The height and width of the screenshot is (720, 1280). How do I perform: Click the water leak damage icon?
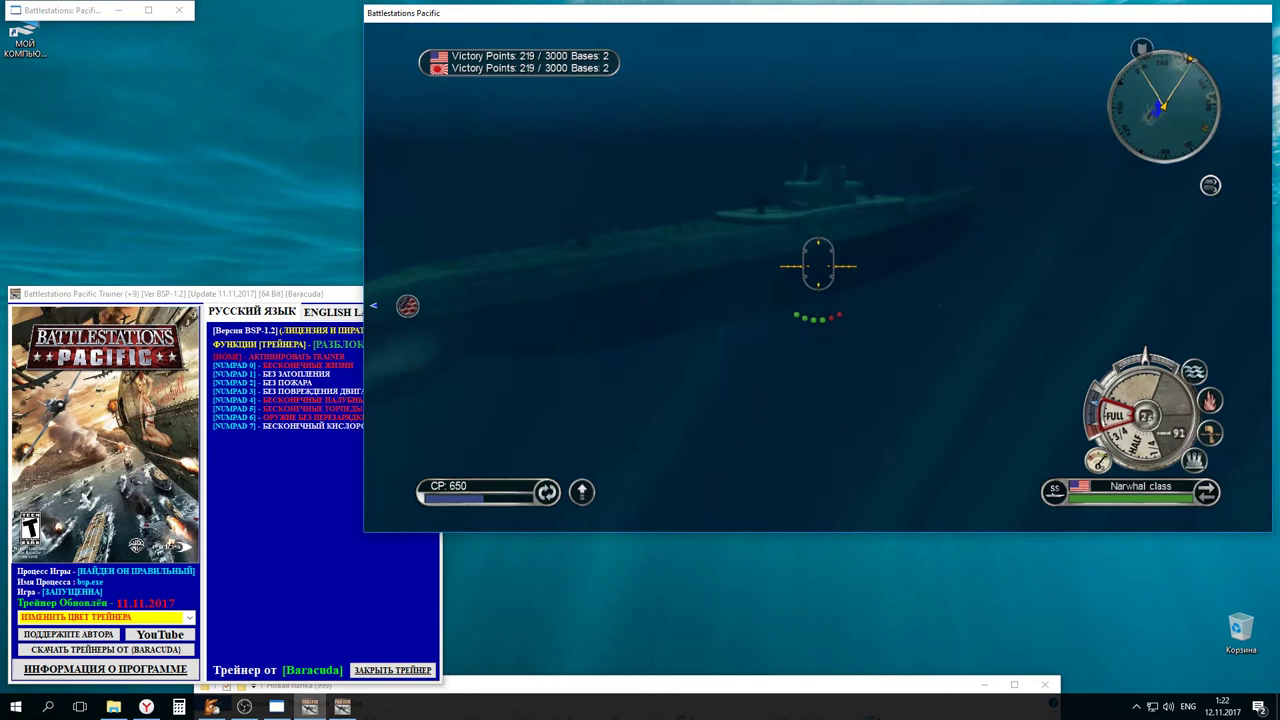coord(1194,372)
